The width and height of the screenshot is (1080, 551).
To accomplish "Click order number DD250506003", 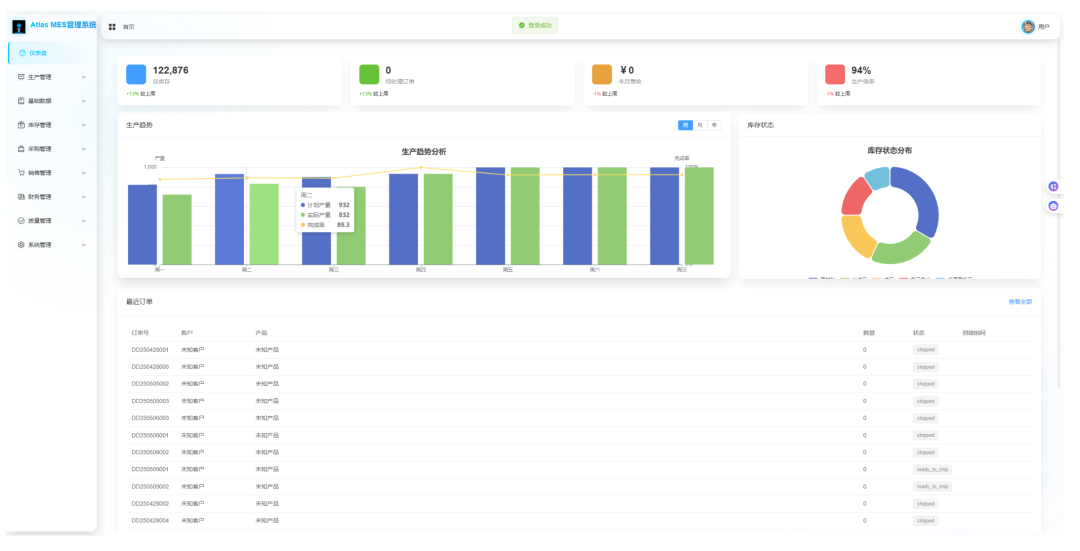I will [150, 418].
